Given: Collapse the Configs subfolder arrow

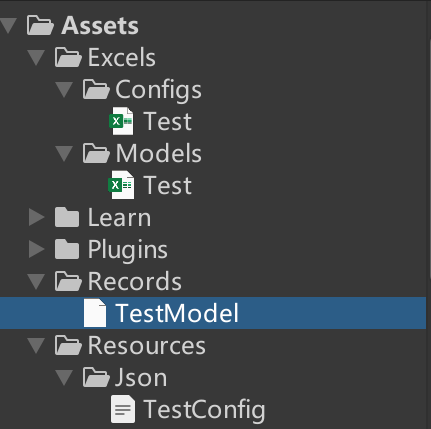Looking at the screenshot, I should 64,89.
